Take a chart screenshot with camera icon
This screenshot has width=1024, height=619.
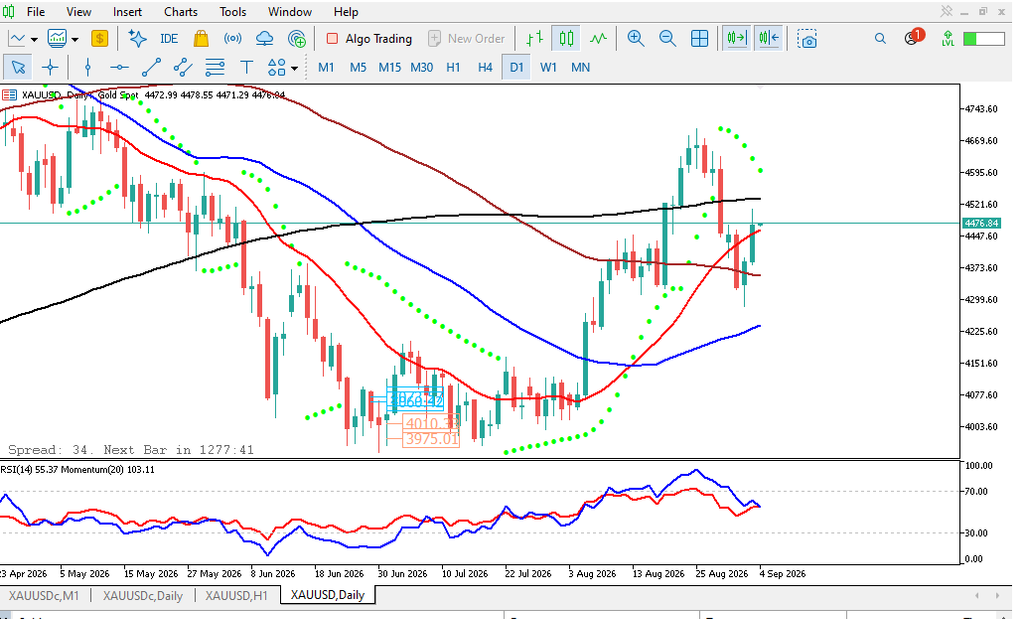pyautogui.click(x=807, y=39)
